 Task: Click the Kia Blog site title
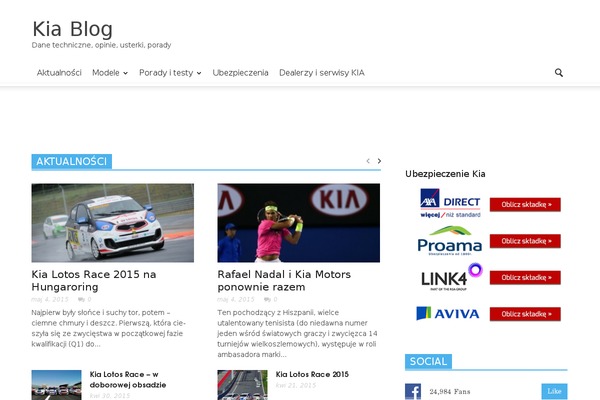[x=72, y=29]
